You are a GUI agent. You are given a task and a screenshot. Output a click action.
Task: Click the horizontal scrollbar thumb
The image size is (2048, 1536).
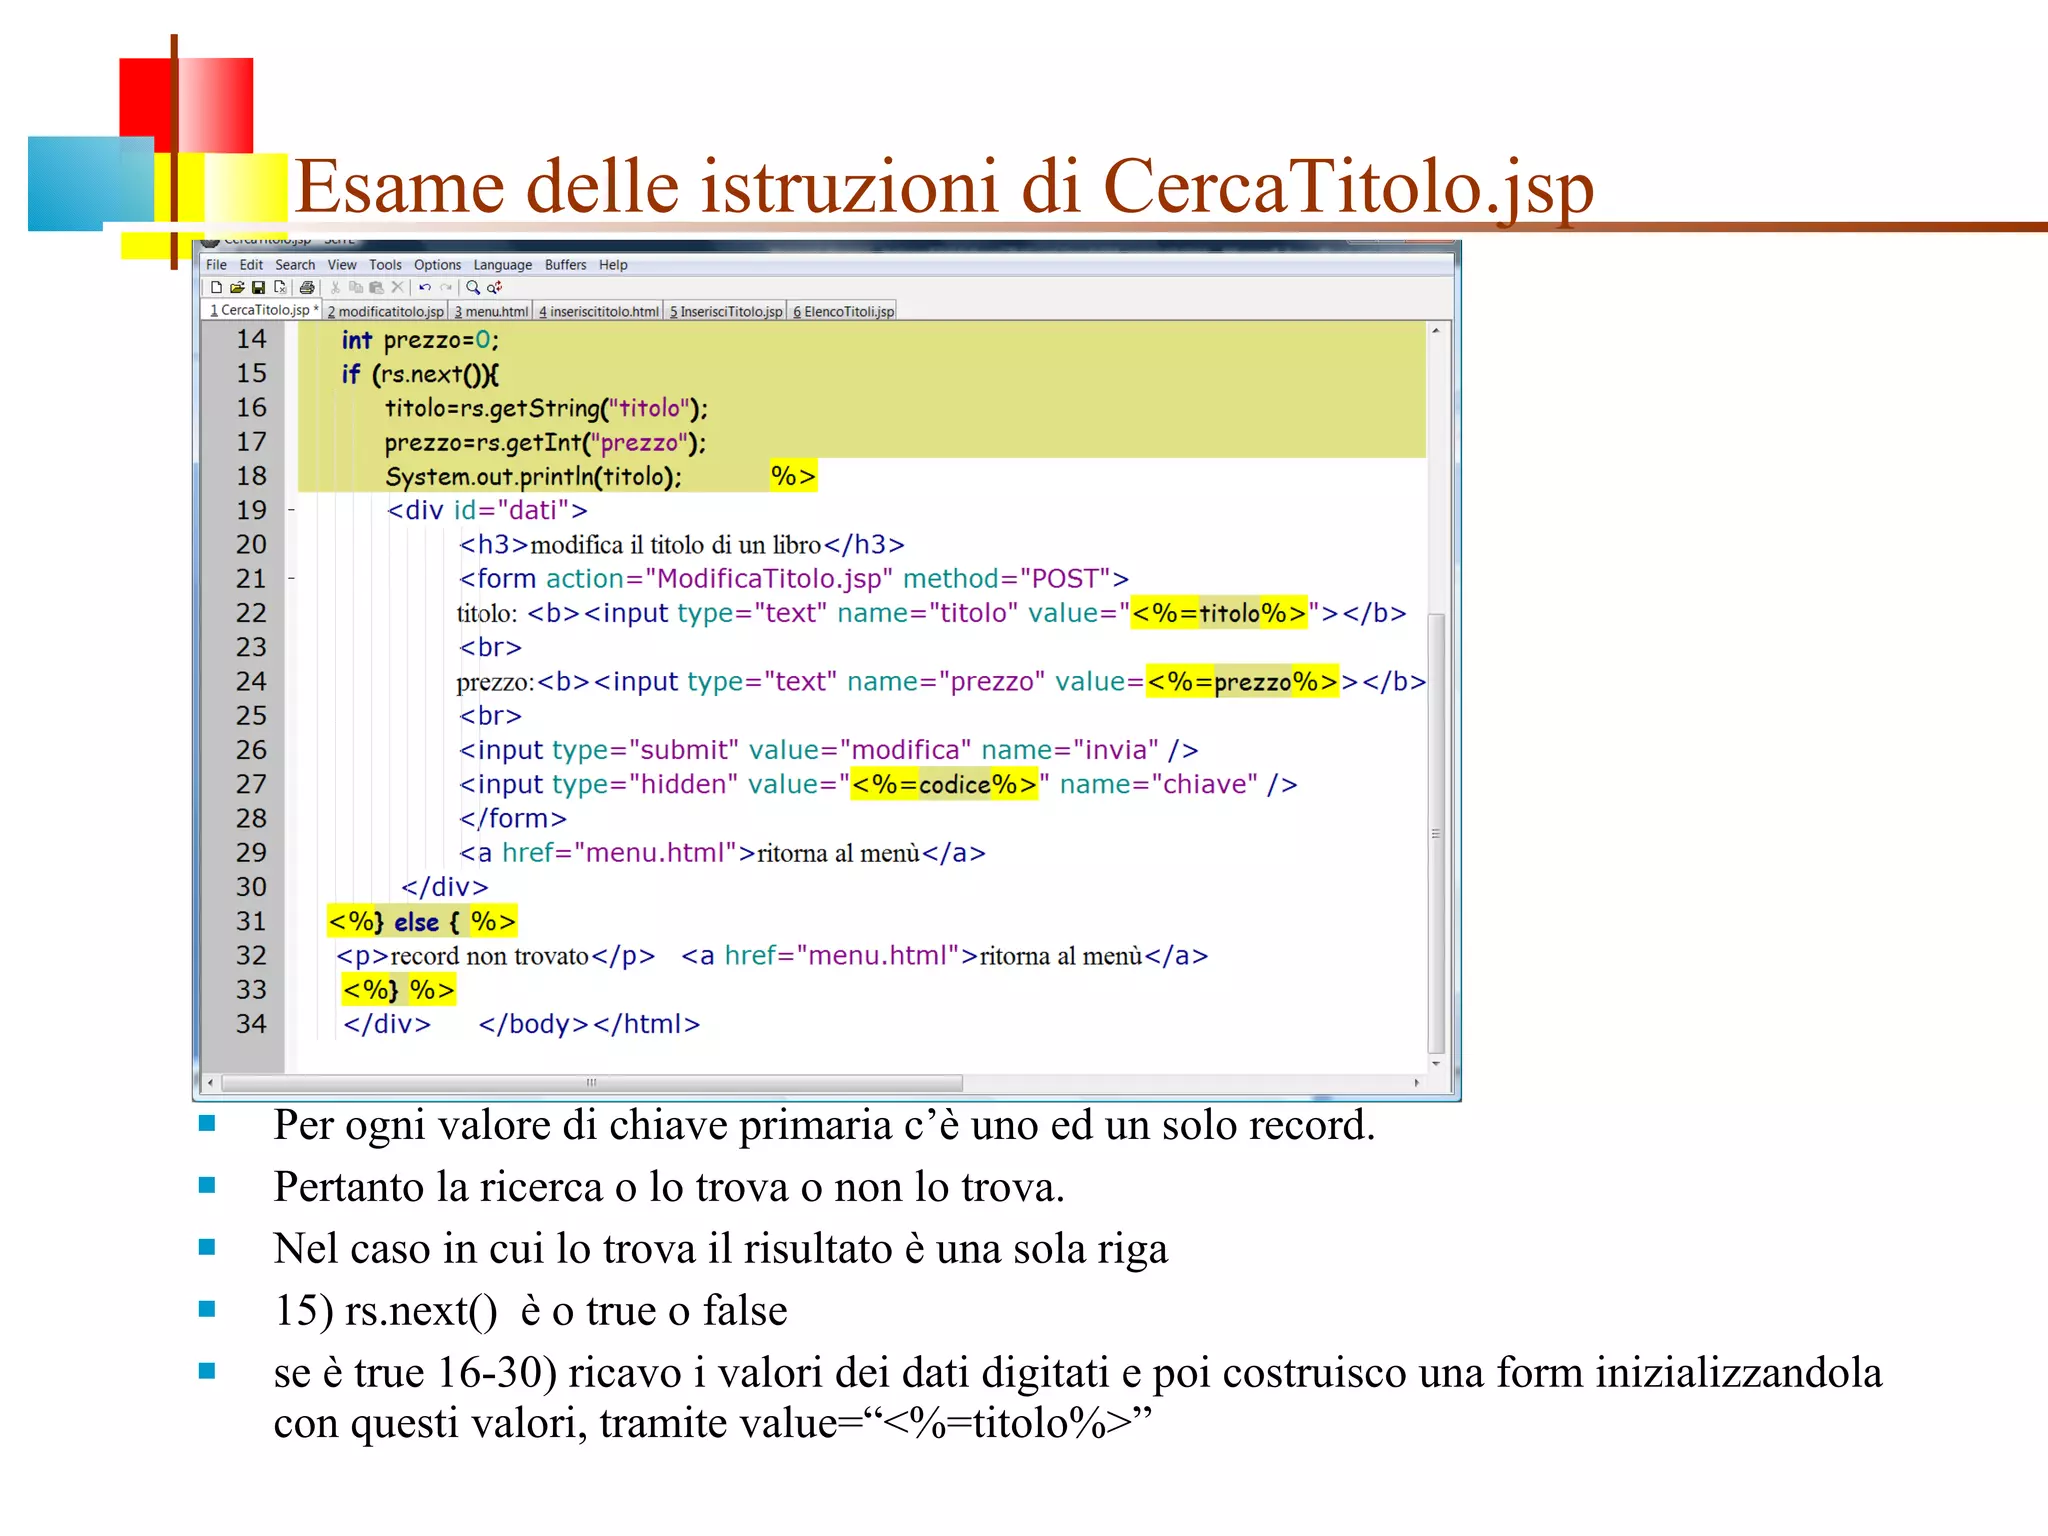coord(592,1083)
